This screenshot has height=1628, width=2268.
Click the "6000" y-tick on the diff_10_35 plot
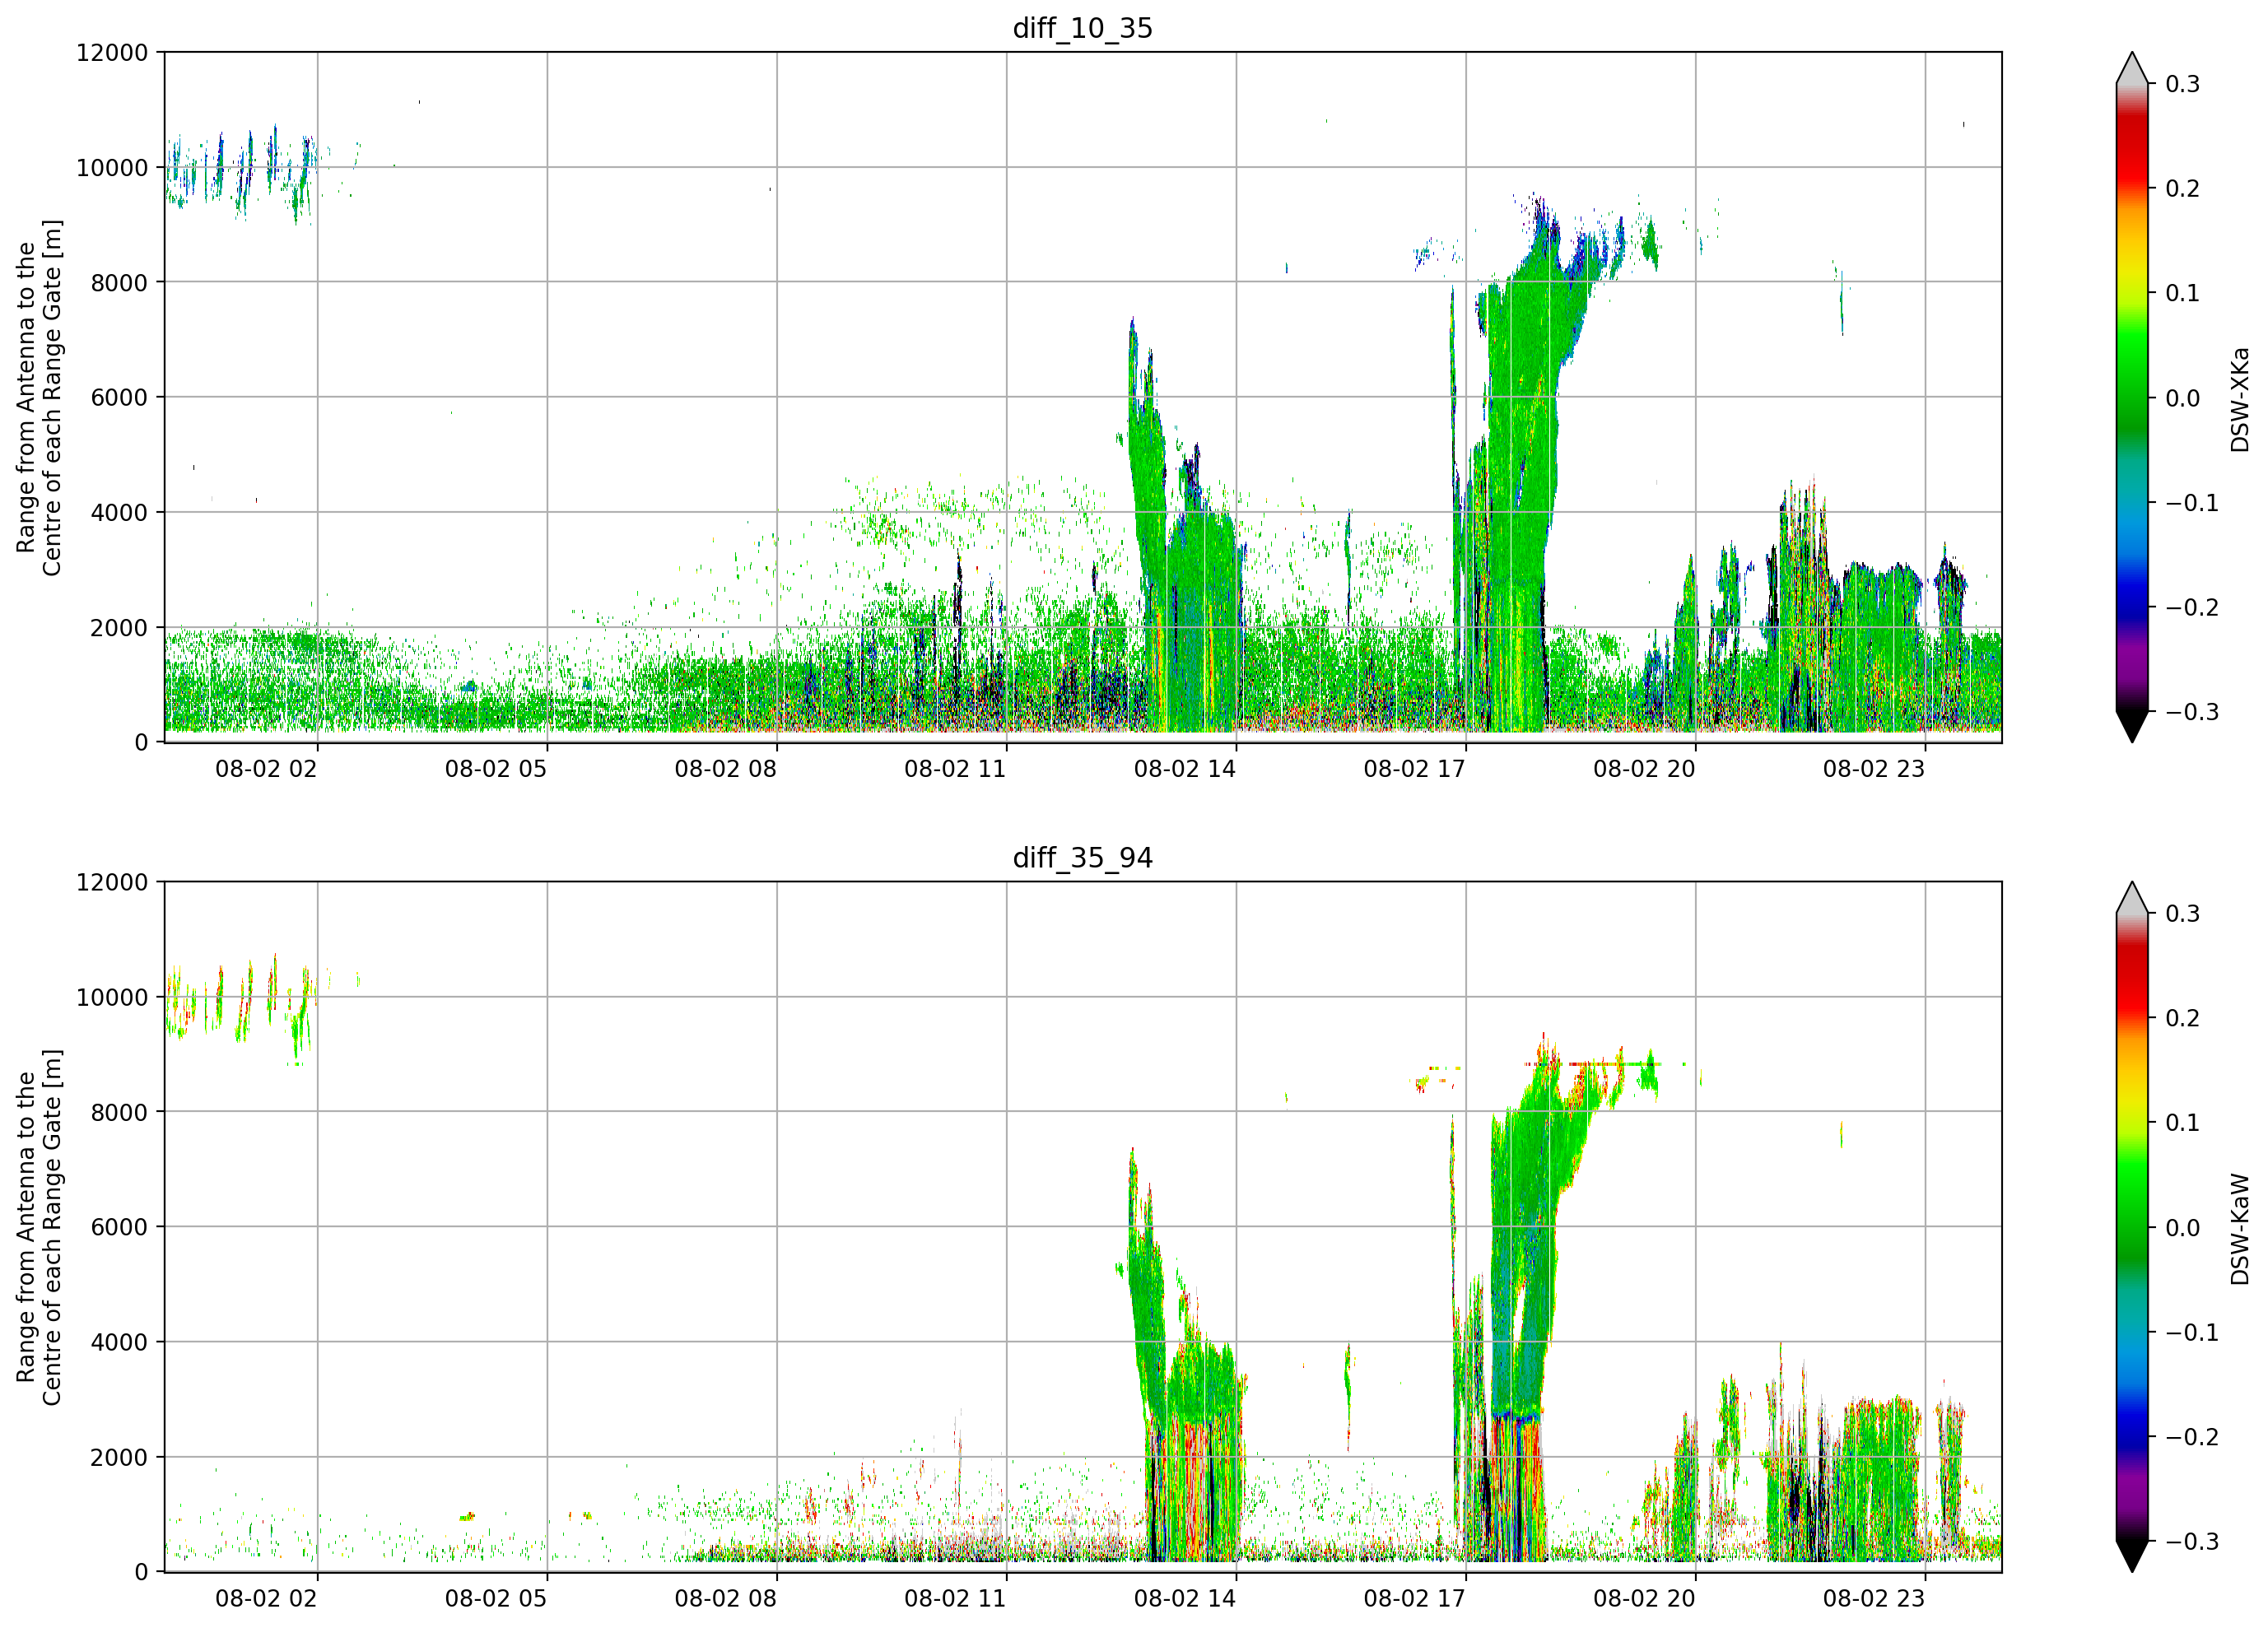pyautogui.click(x=119, y=398)
